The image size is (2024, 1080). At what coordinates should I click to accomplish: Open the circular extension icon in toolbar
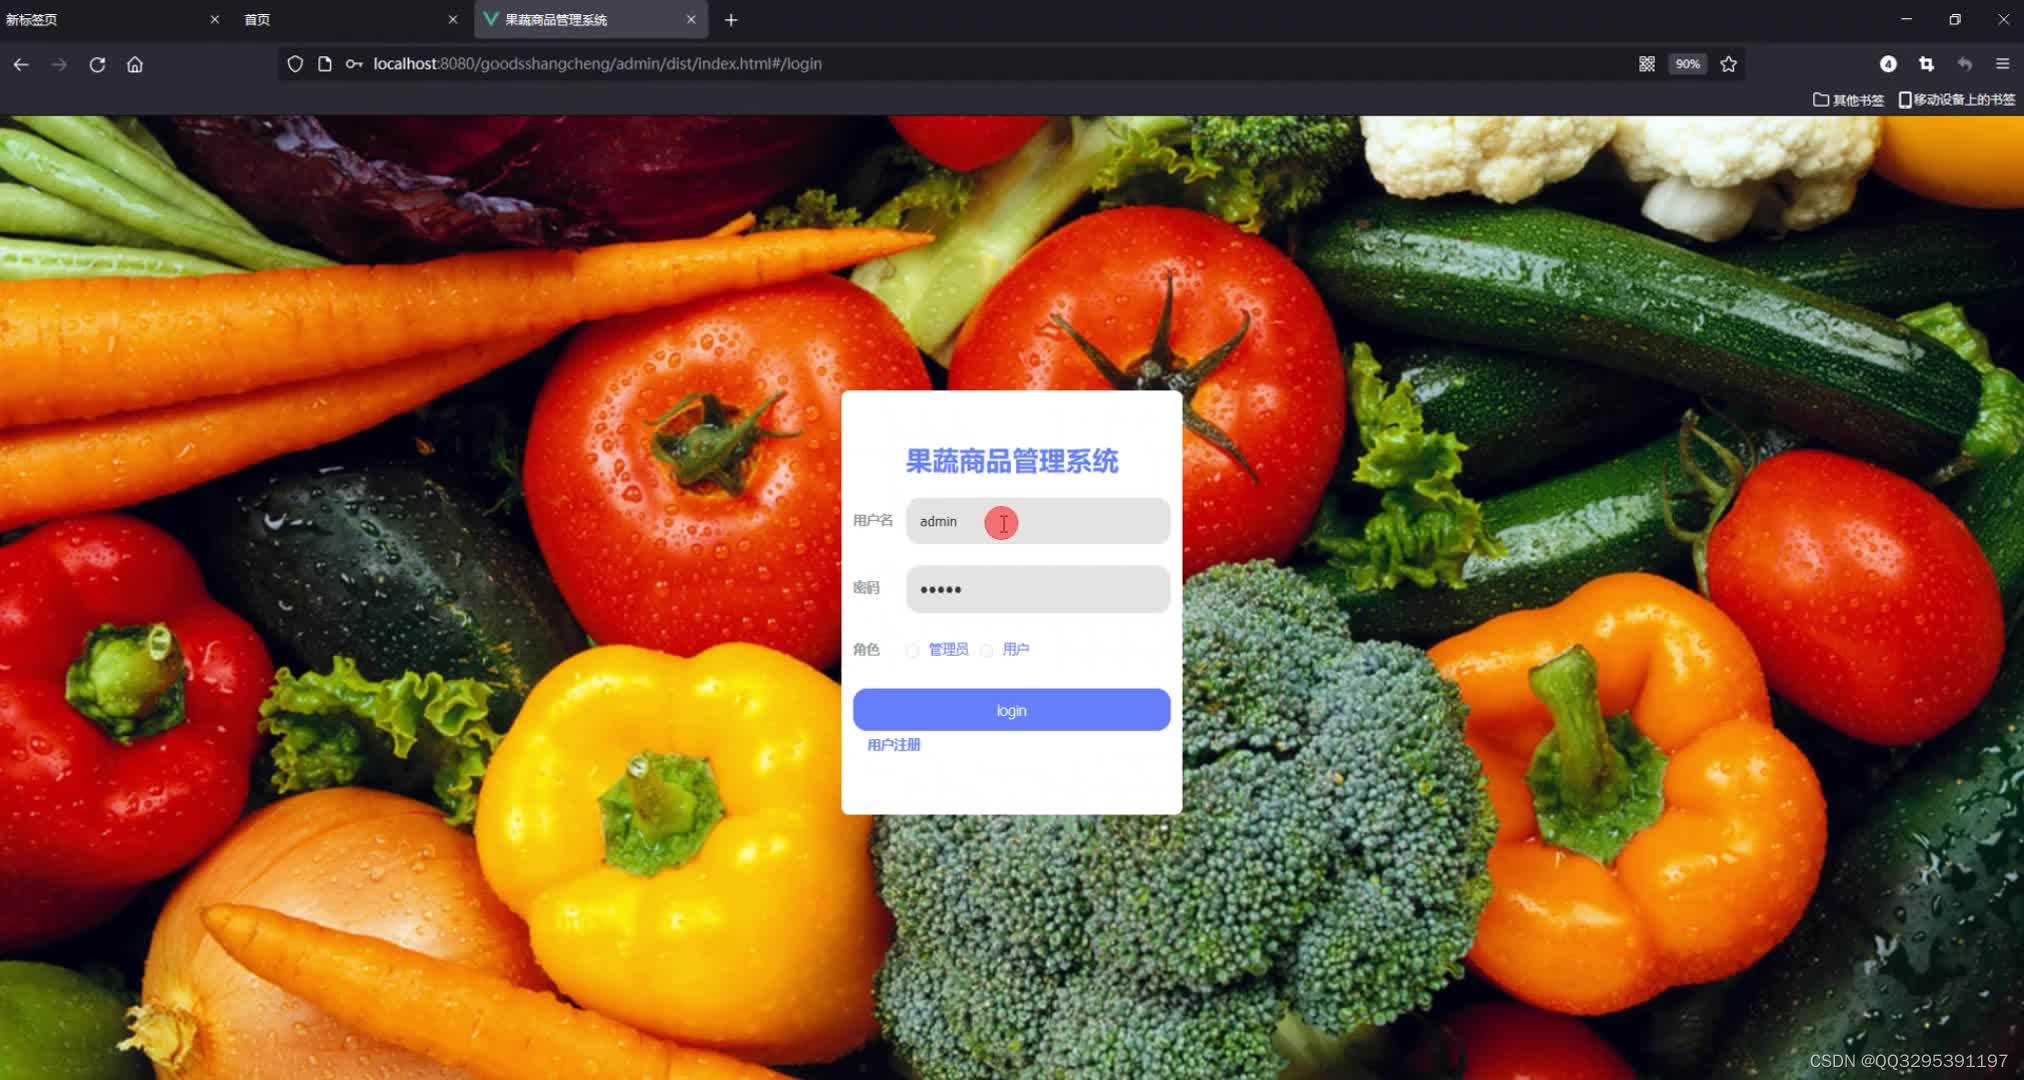point(1888,64)
